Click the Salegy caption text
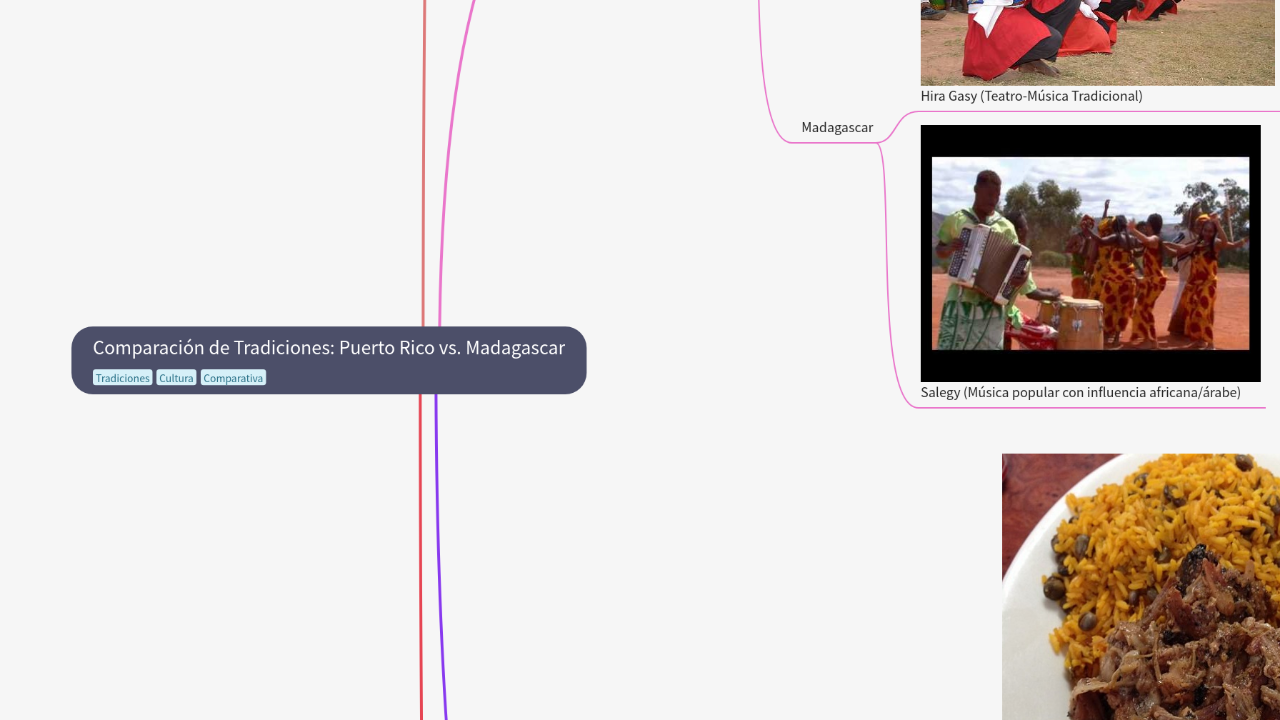 pos(1081,392)
